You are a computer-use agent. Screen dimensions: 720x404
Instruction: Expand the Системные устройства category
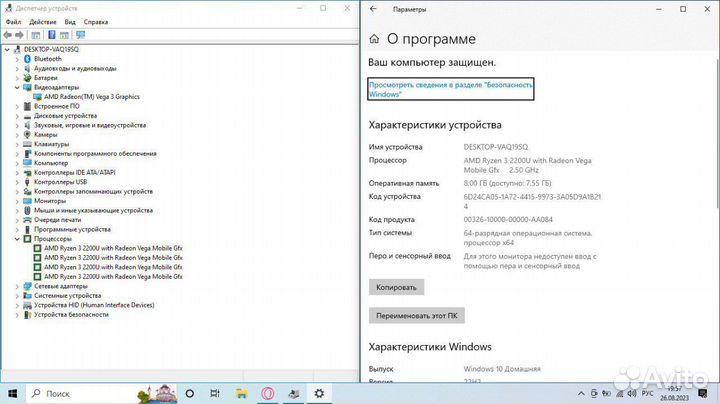click(x=17, y=296)
